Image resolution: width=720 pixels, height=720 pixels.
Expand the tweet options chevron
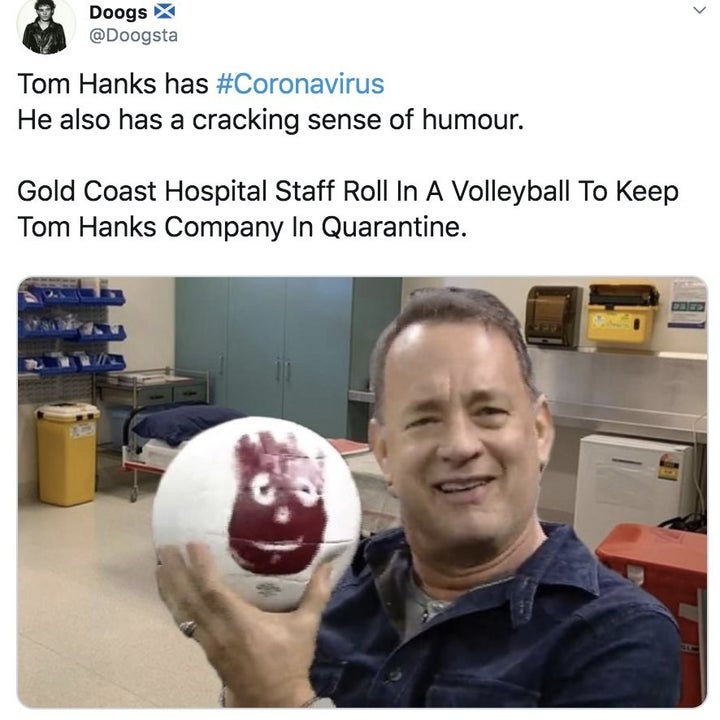699,10
